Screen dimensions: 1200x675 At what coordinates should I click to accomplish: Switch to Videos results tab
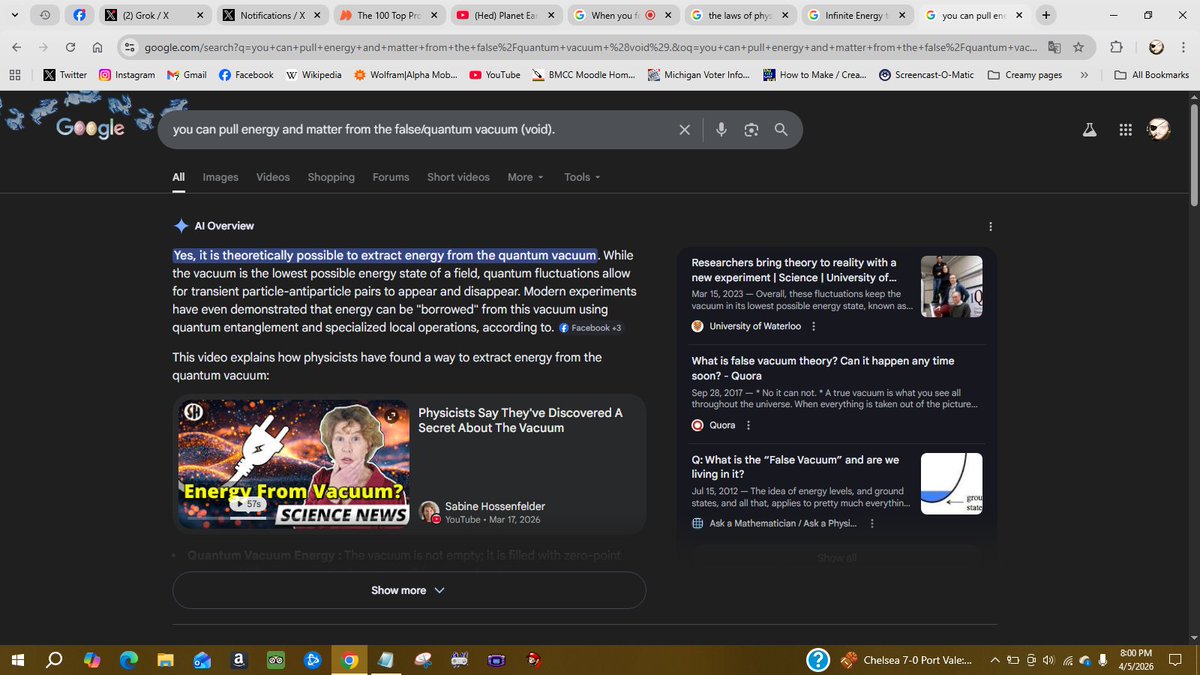(273, 177)
